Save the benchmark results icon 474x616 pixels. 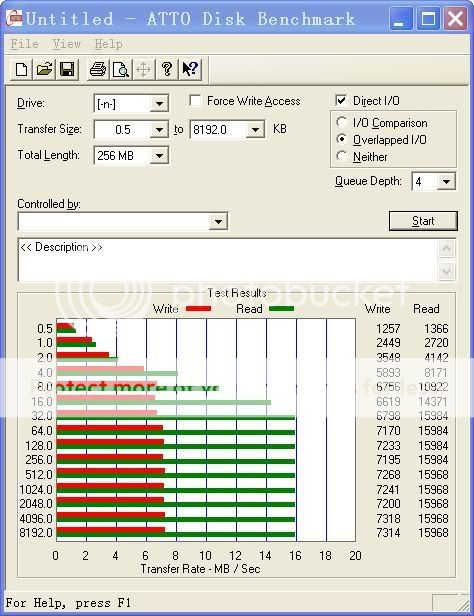[x=67, y=70]
